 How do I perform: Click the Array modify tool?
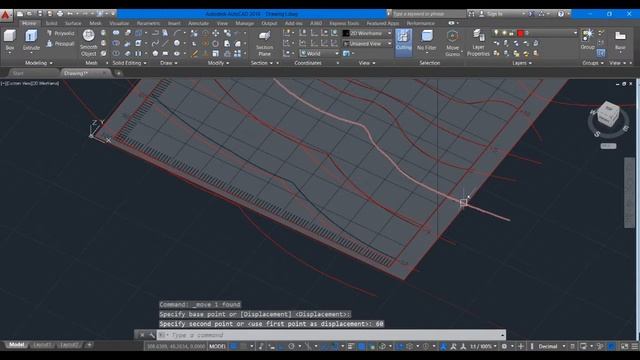point(237,53)
